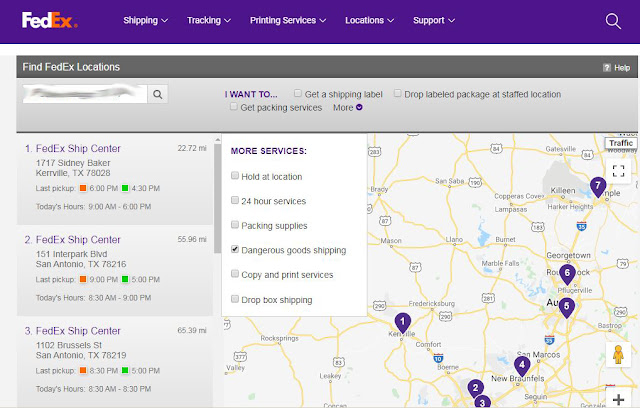Open the Locations dropdown menu

coord(369,20)
